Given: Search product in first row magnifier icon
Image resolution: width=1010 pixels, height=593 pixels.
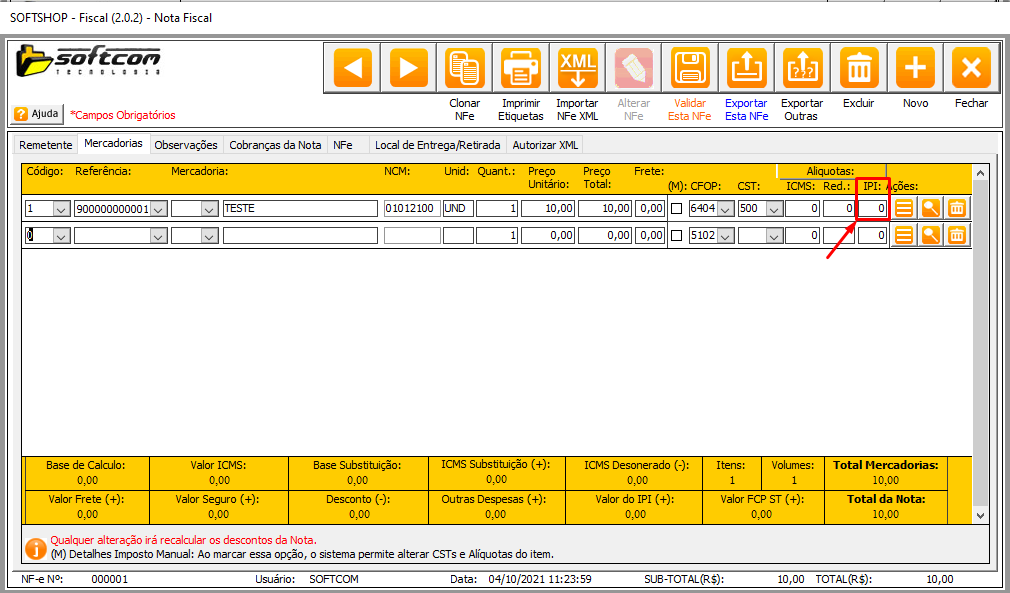Looking at the screenshot, I should coord(930,208).
